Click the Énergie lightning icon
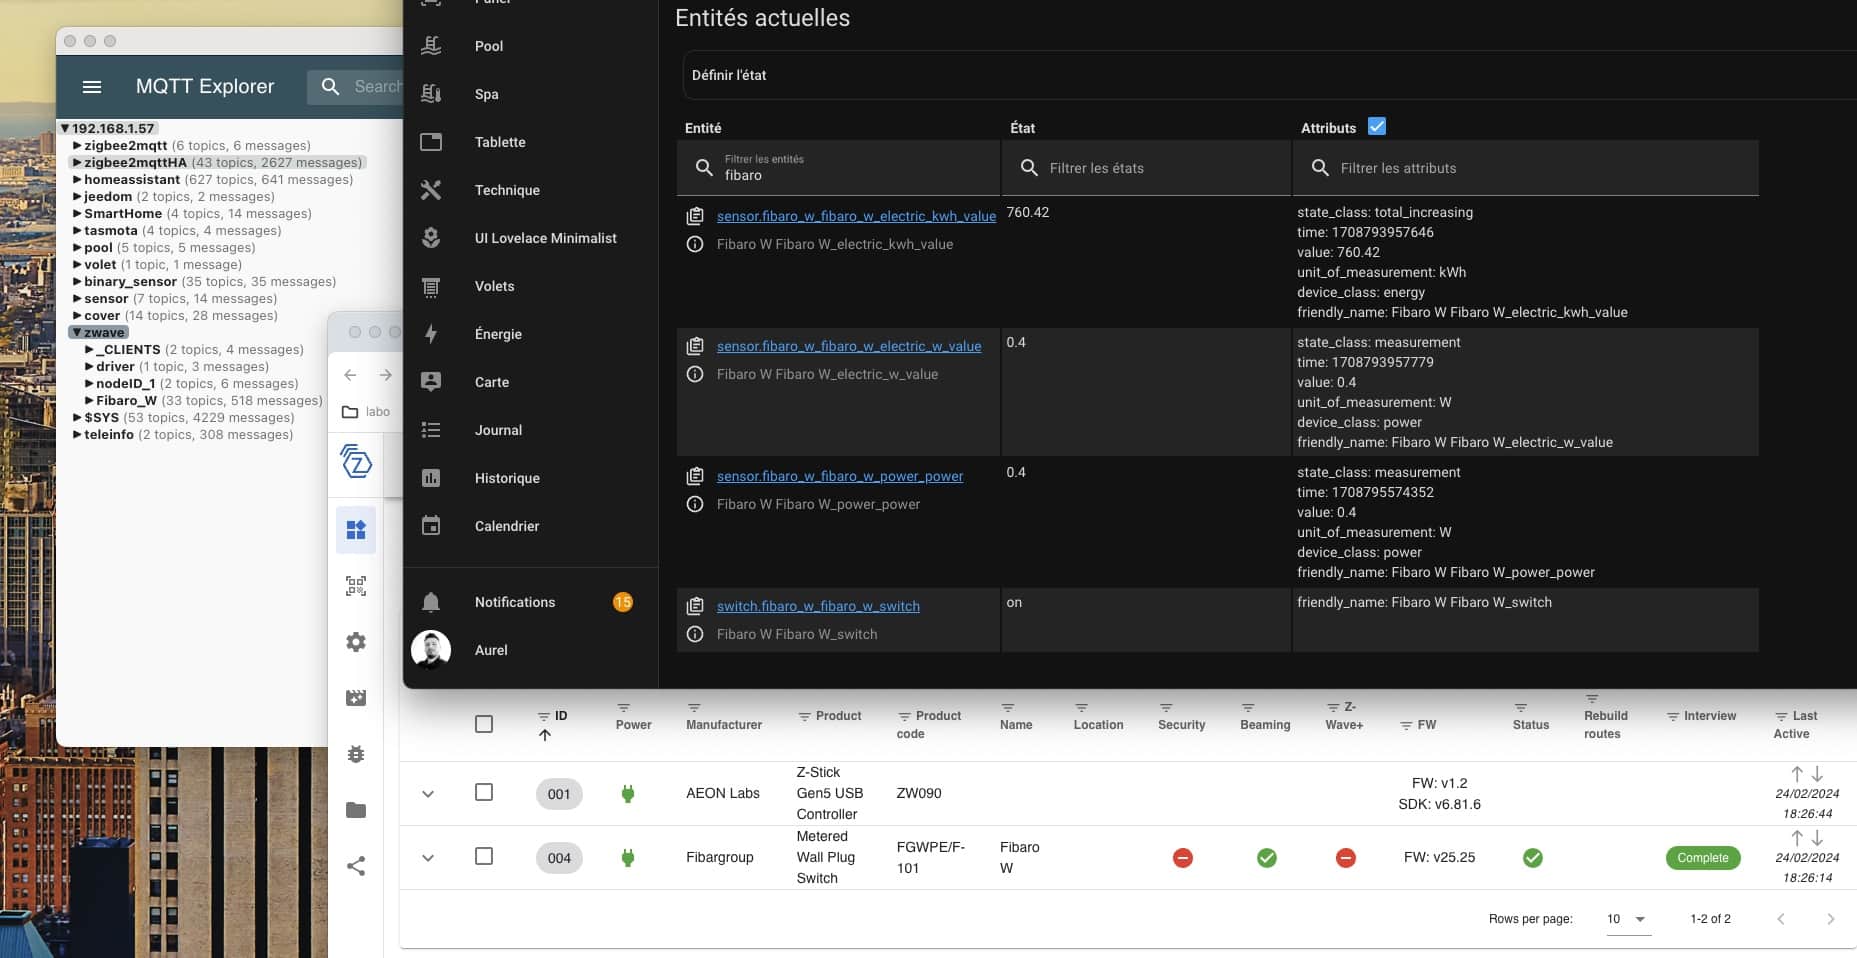1857x958 pixels. (x=431, y=334)
